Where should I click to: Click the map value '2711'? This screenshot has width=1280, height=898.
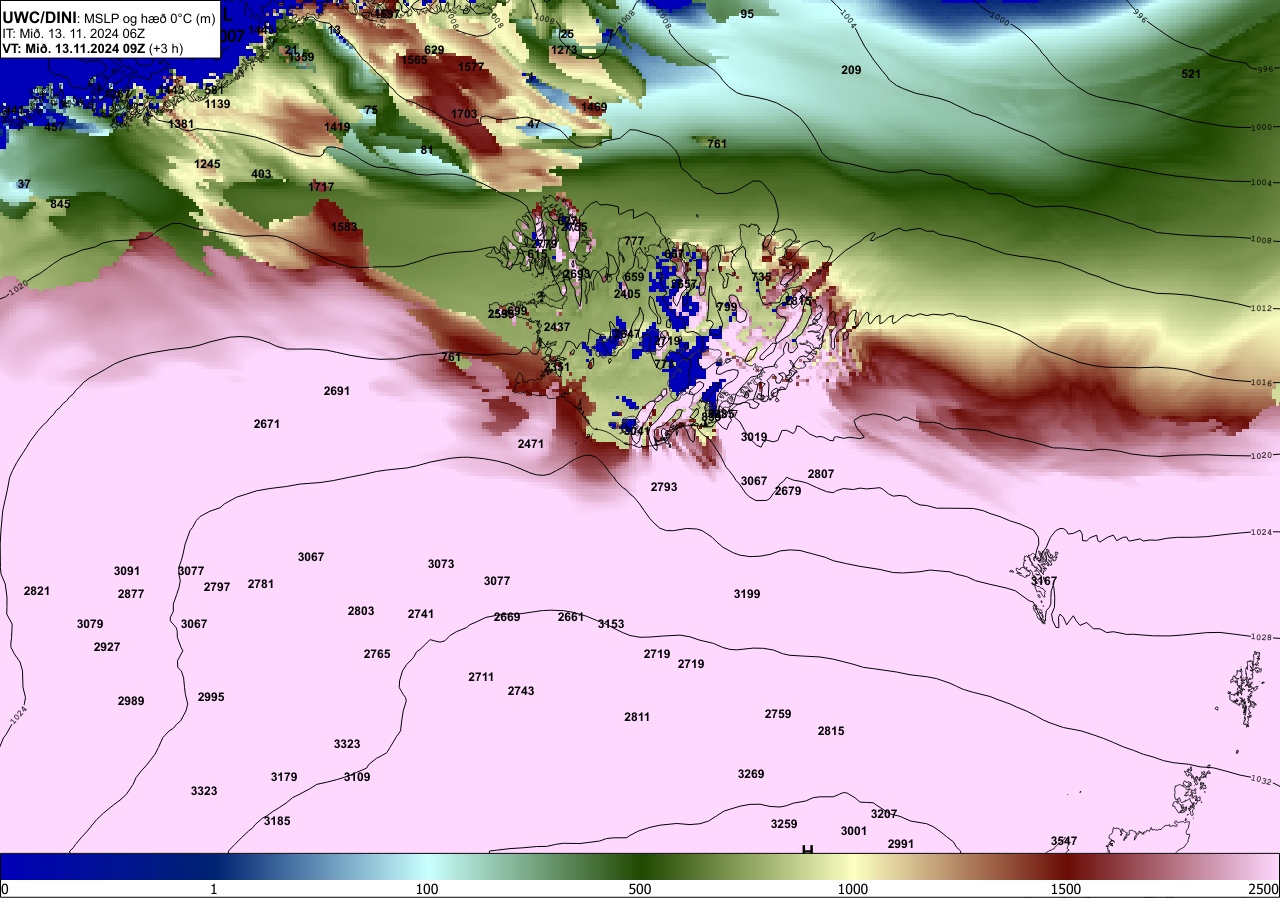(481, 677)
